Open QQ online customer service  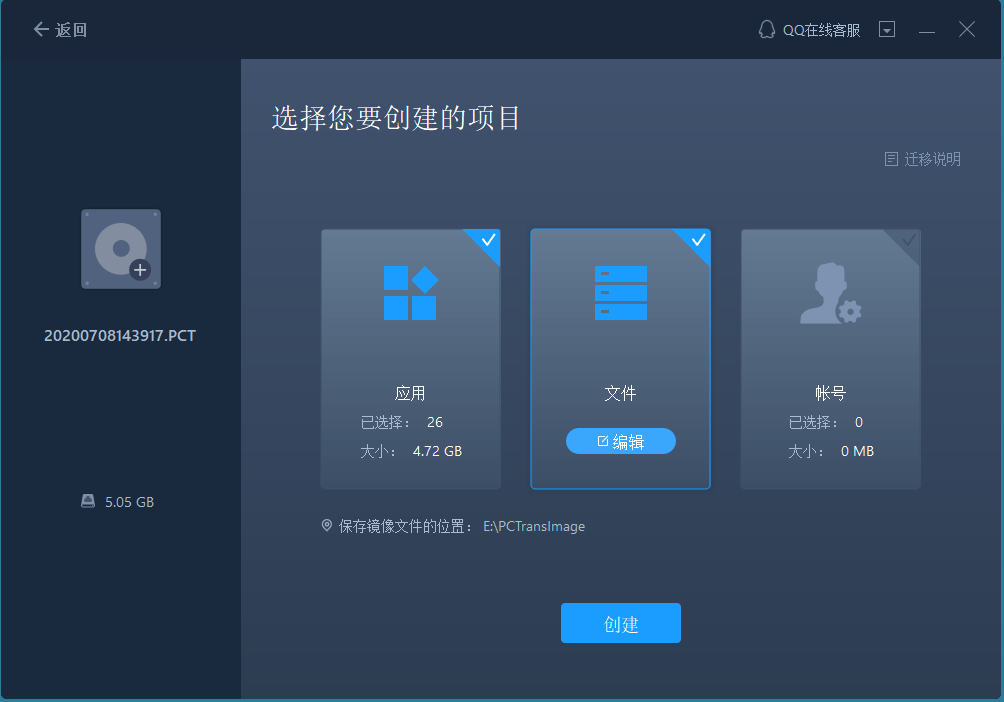point(809,30)
